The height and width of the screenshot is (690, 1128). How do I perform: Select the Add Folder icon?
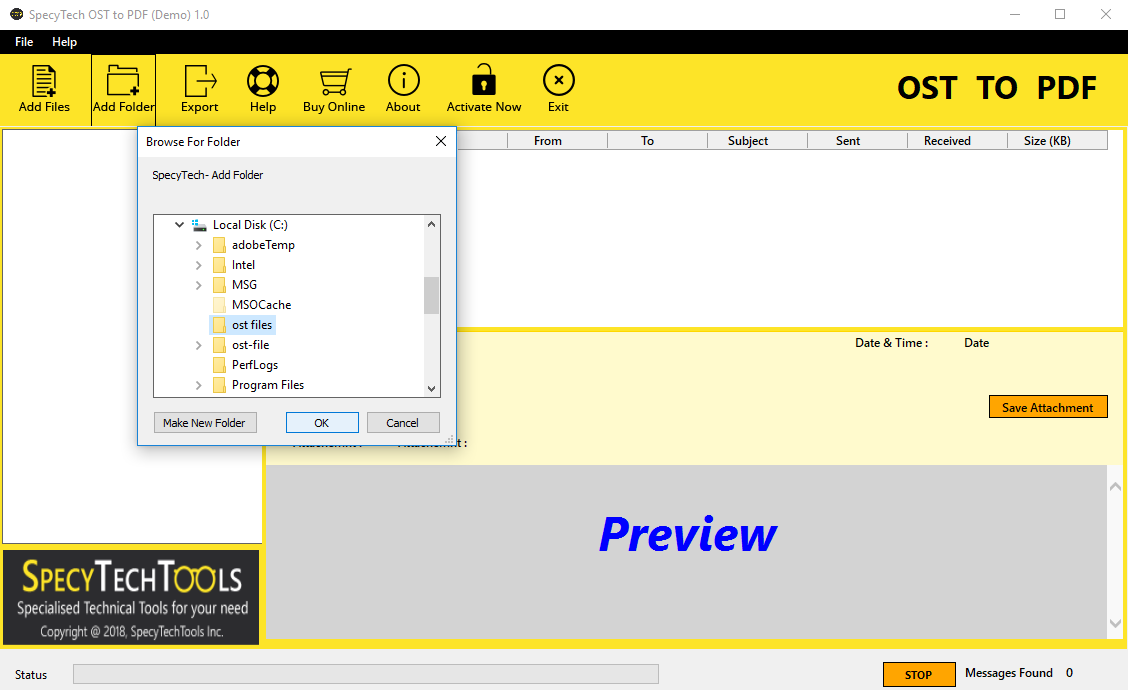point(123,88)
